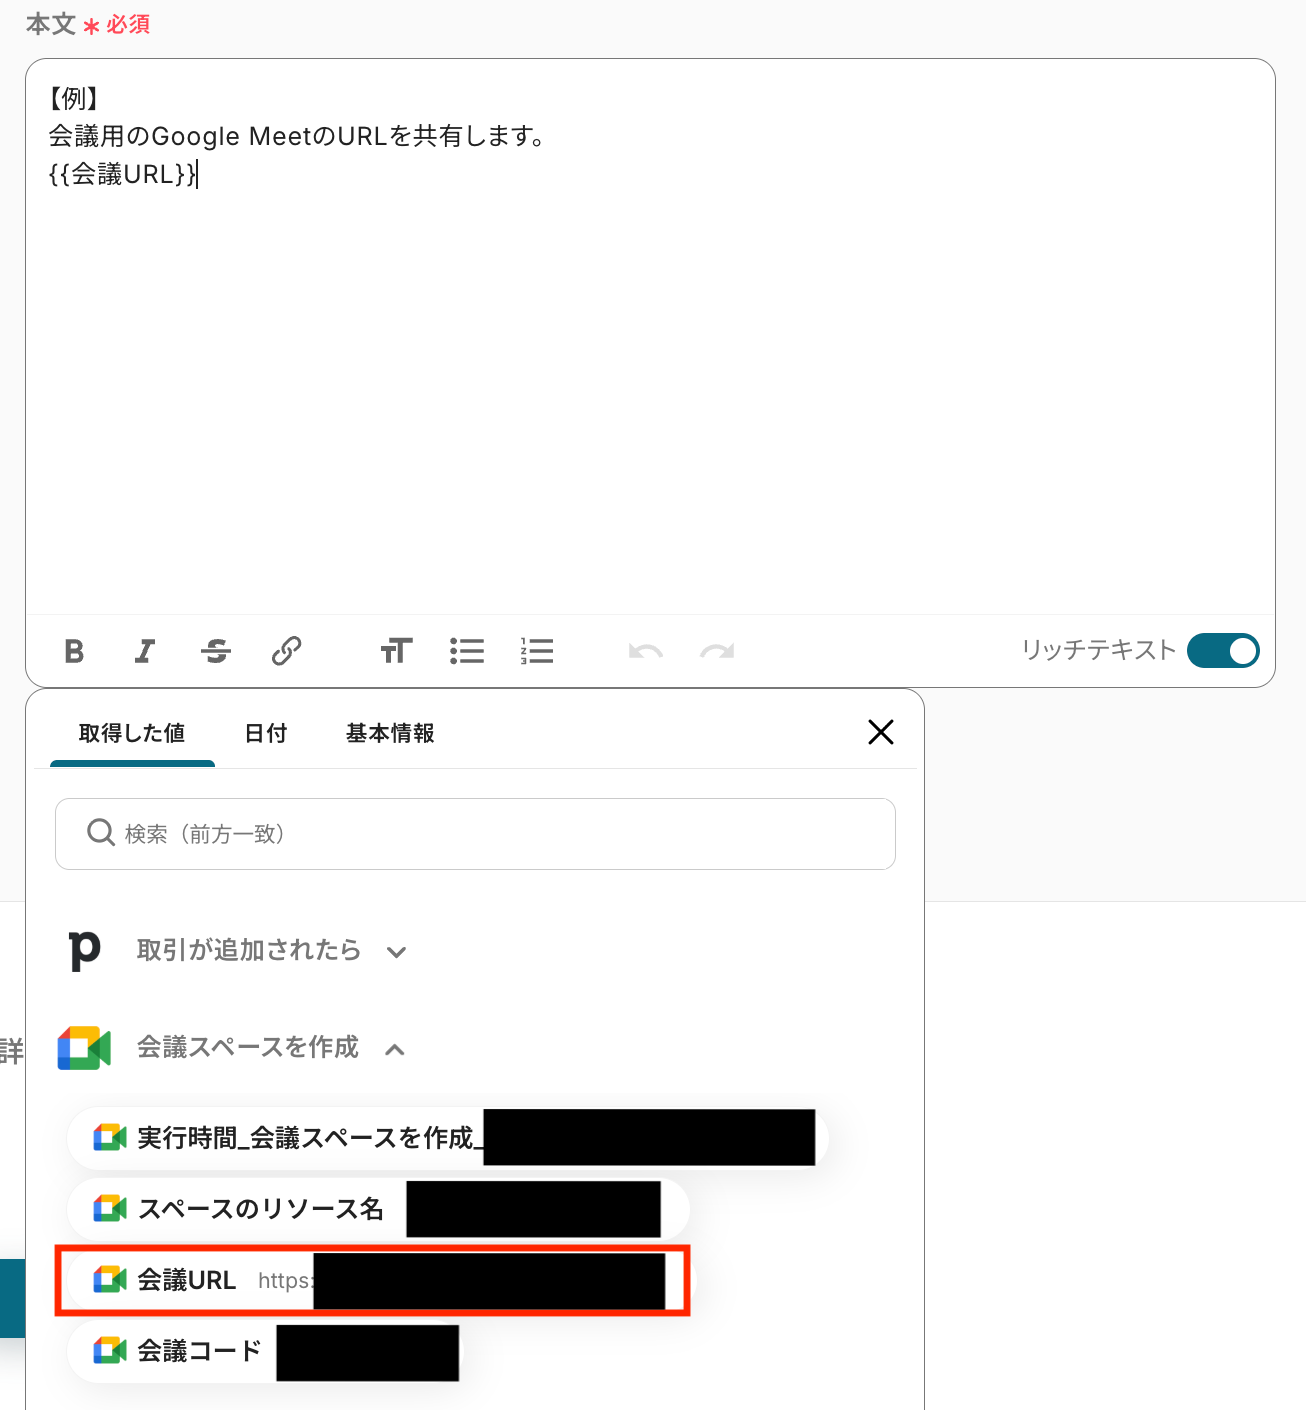Change text size with the heading icon

point(396,651)
